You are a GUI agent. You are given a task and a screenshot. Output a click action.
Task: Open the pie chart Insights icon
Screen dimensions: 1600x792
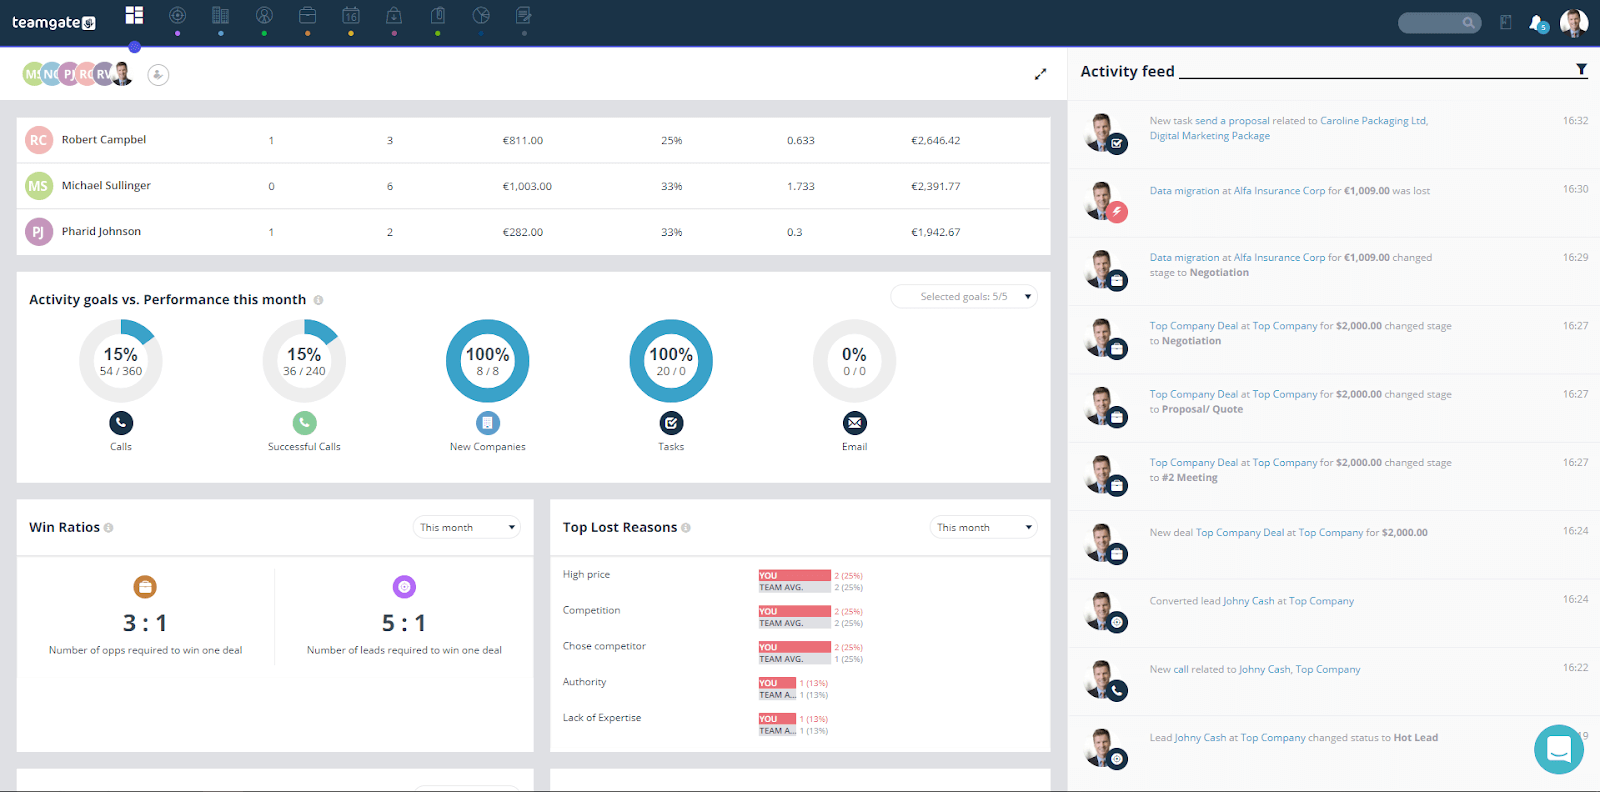click(481, 15)
